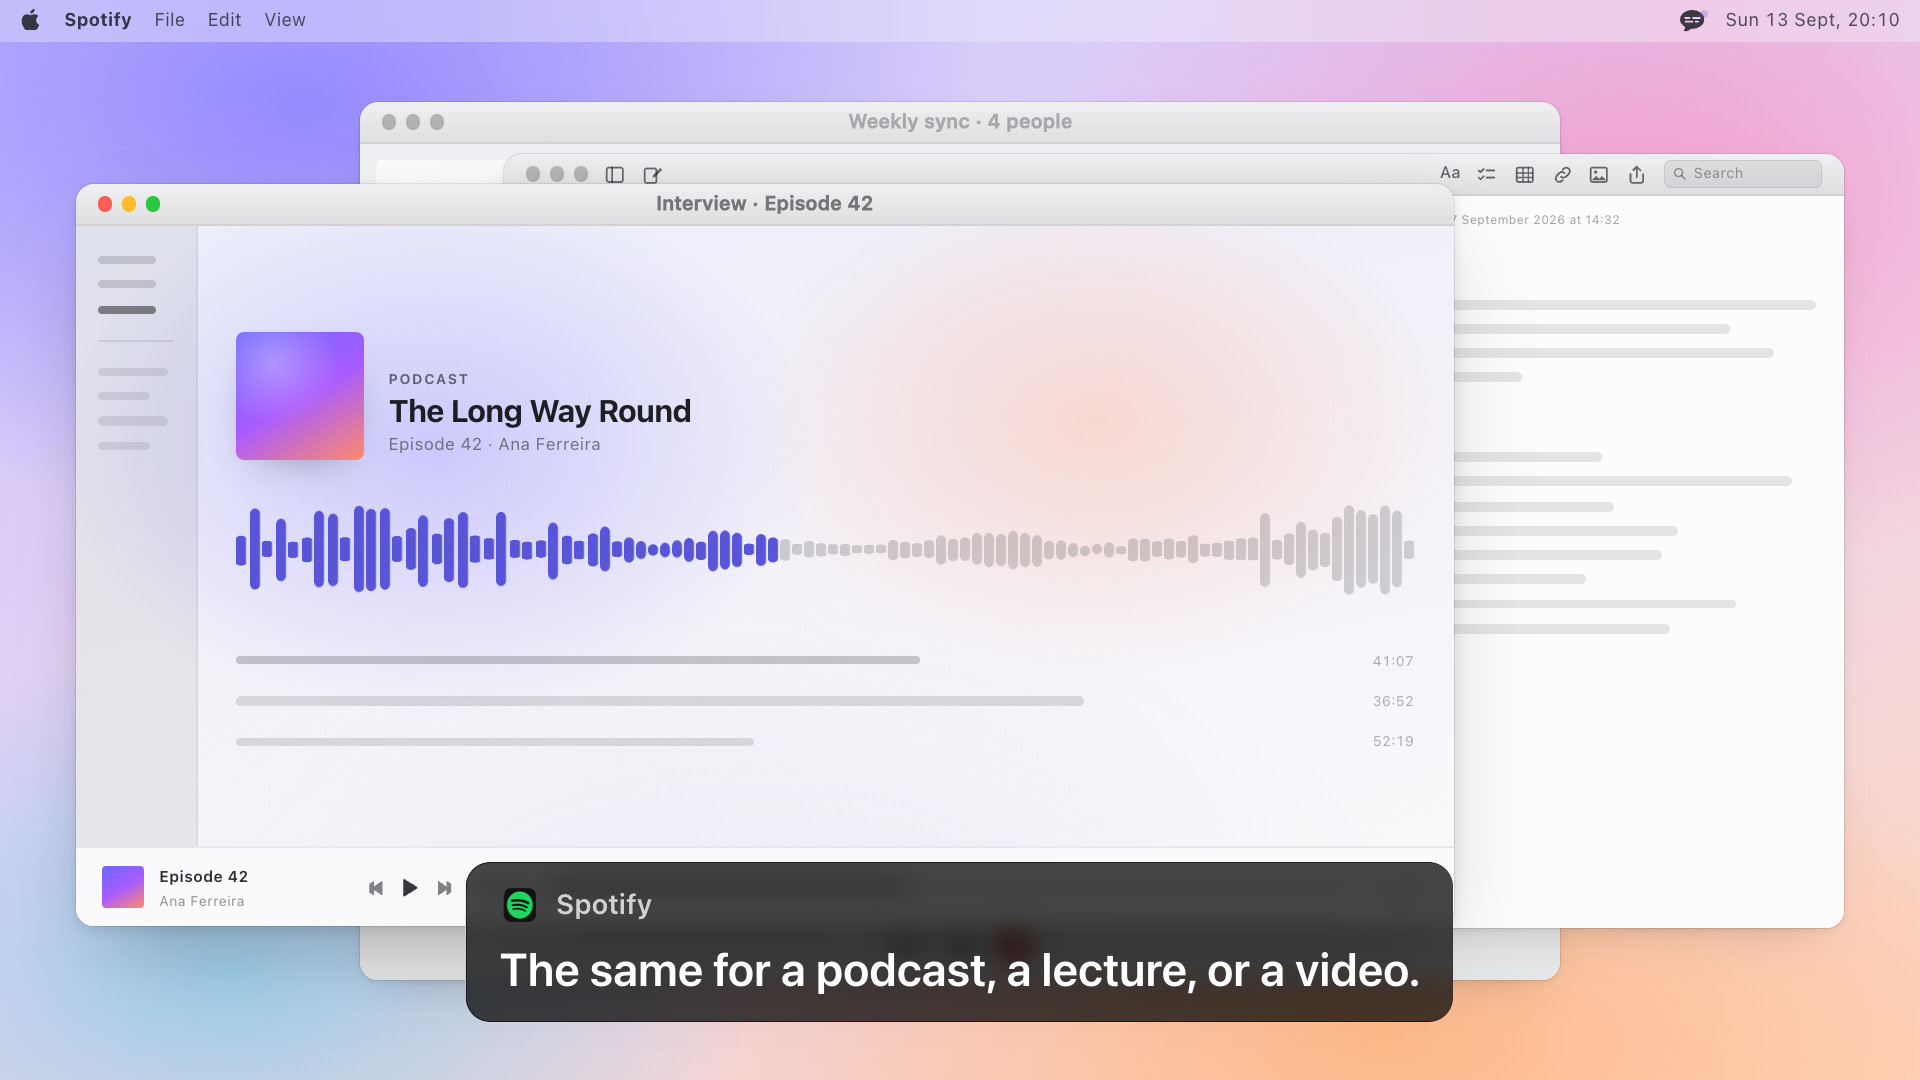
Task: Open the File menu
Action: (x=170, y=20)
